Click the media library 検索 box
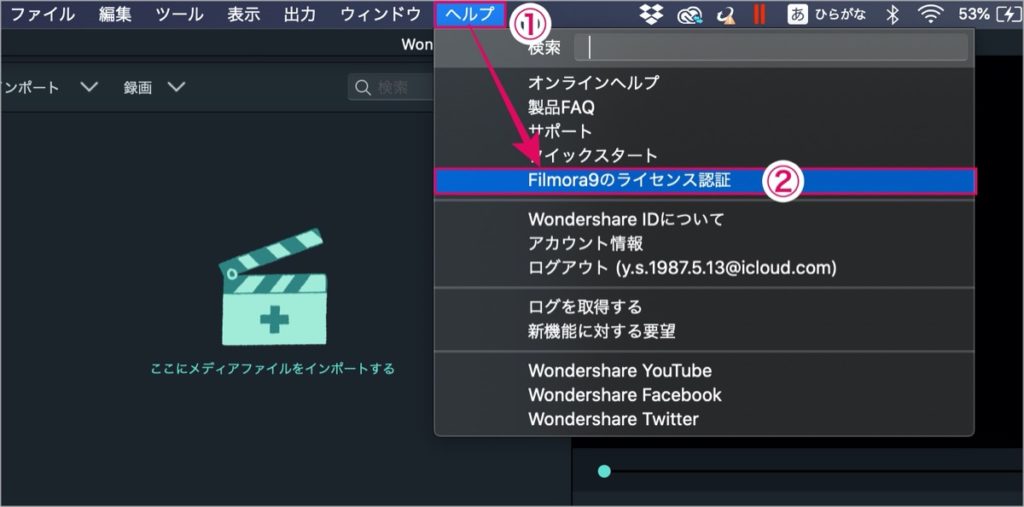Image resolution: width=1024 pixels, height=507 pixels. [392, 87]
